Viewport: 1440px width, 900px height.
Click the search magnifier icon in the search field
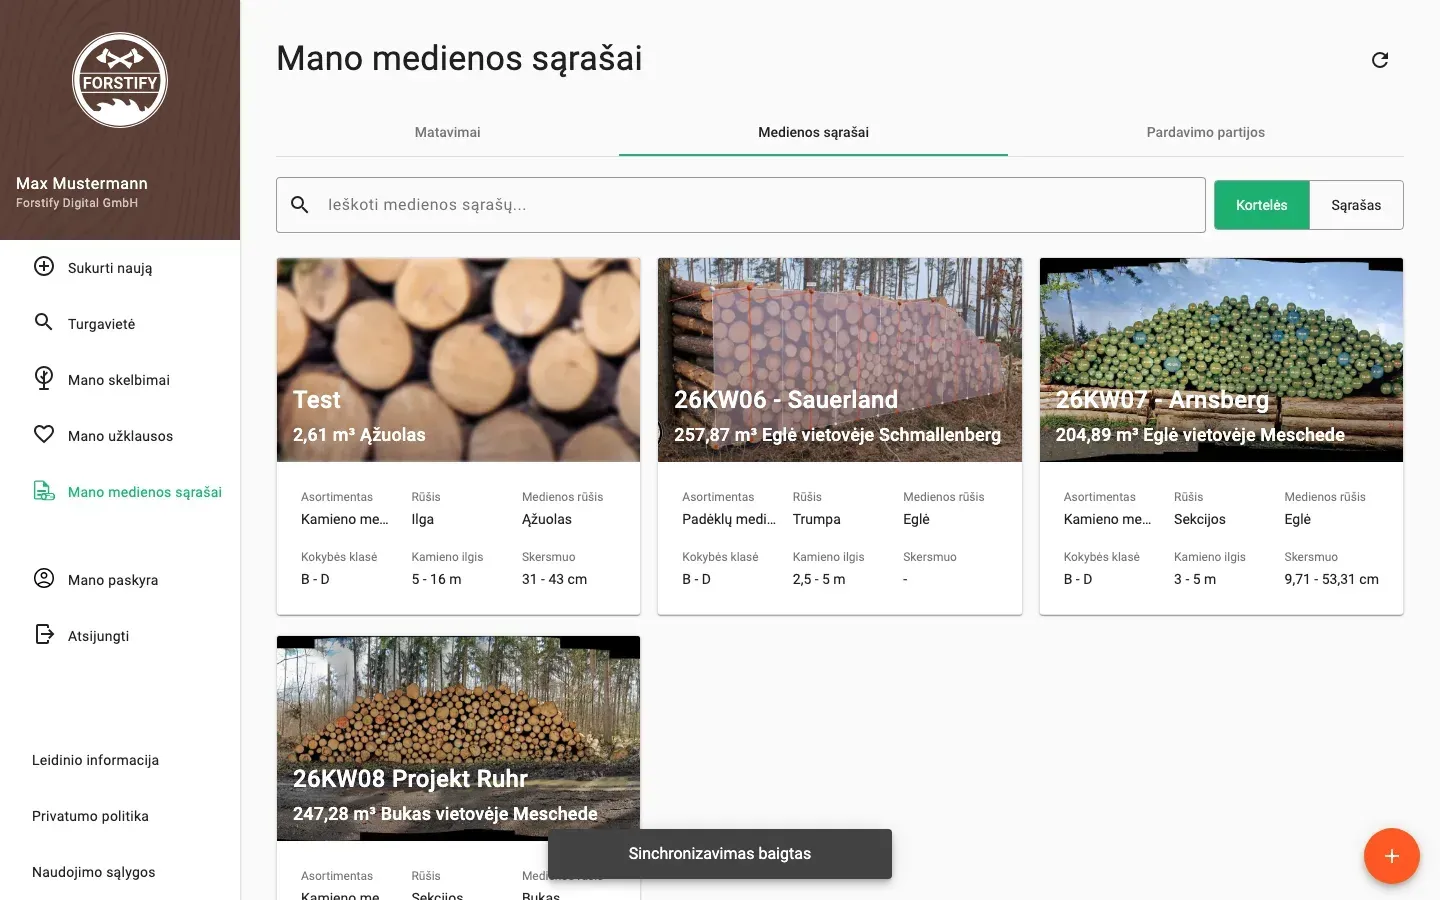tap(299, 204)
